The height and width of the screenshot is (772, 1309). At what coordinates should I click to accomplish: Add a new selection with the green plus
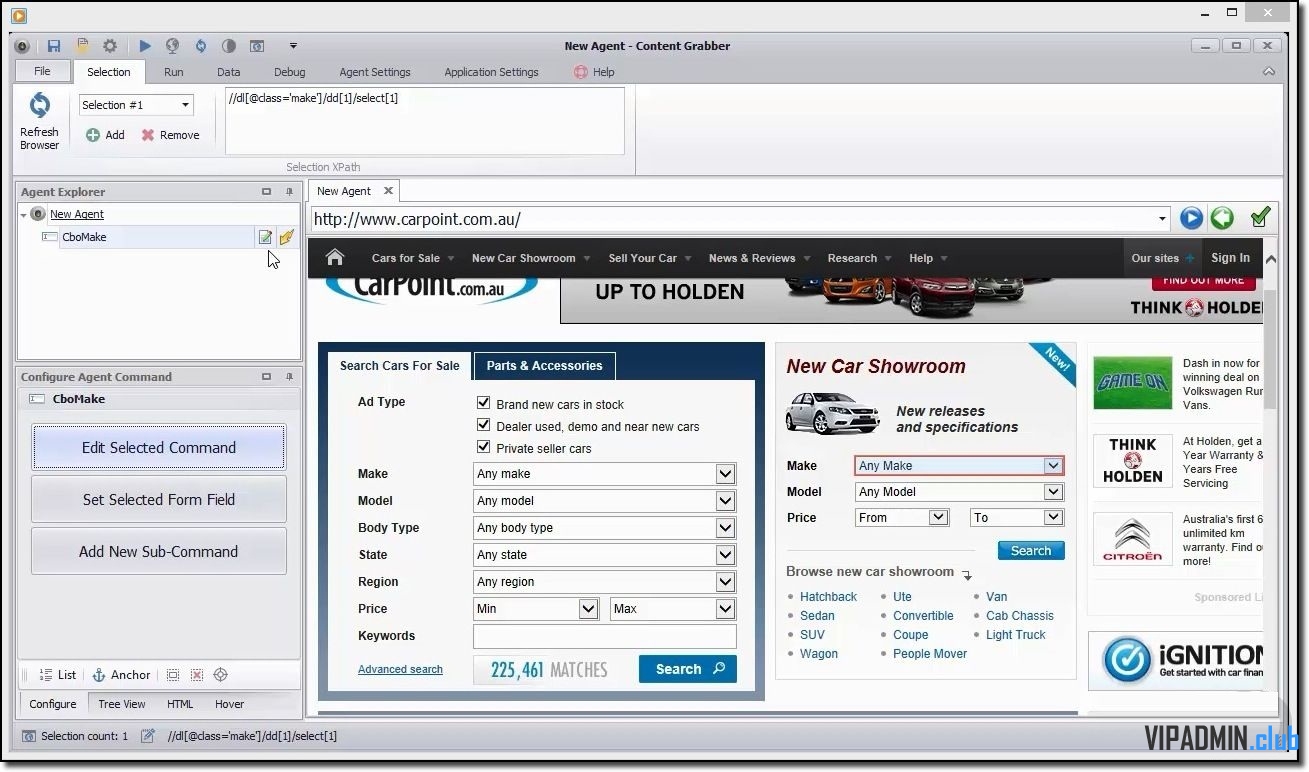pos(93,135)
